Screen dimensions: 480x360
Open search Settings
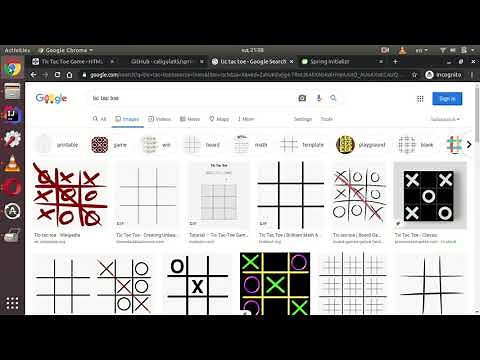click(303, 119)
